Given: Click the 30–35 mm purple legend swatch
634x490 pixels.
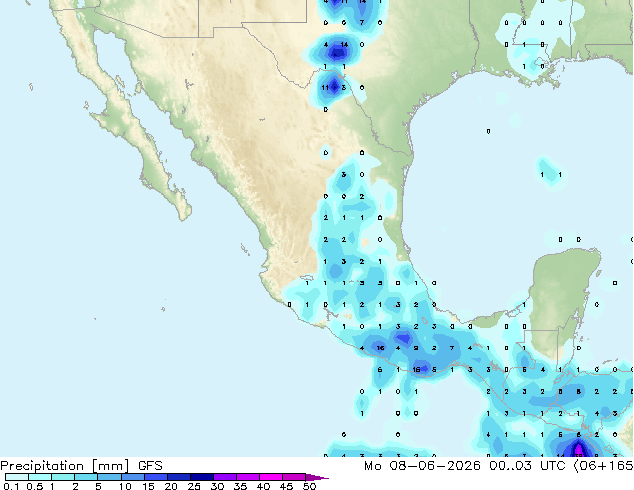Looking at the screenshot, I should [x=224, y=477].
